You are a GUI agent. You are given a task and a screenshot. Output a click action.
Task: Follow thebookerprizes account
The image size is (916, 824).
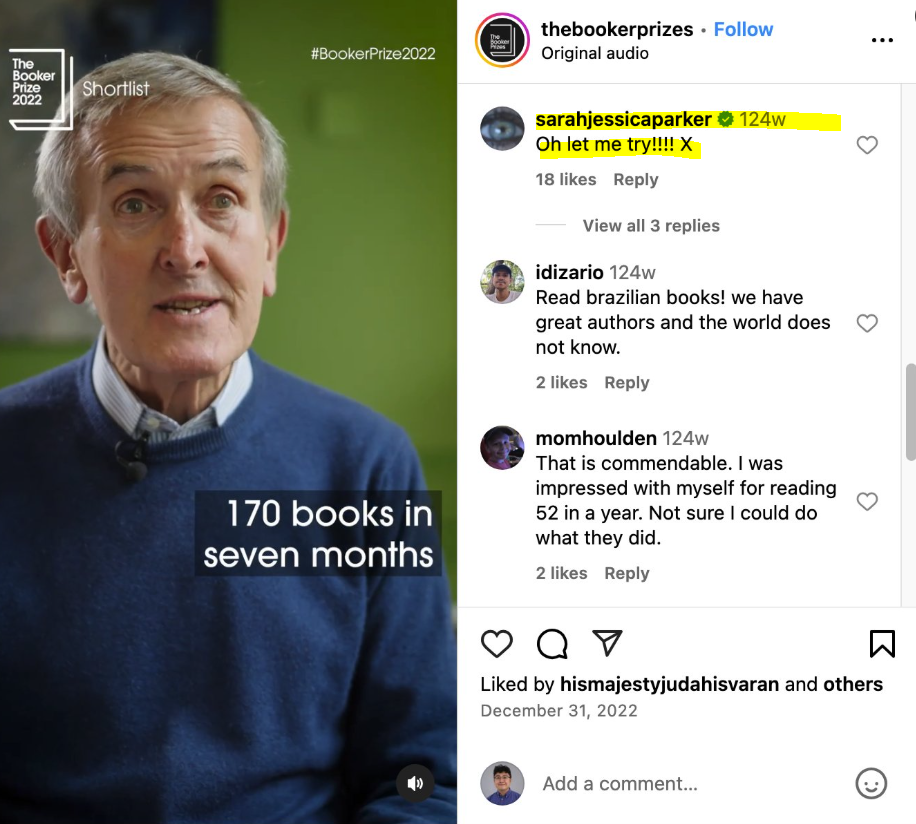pos(743,29)
